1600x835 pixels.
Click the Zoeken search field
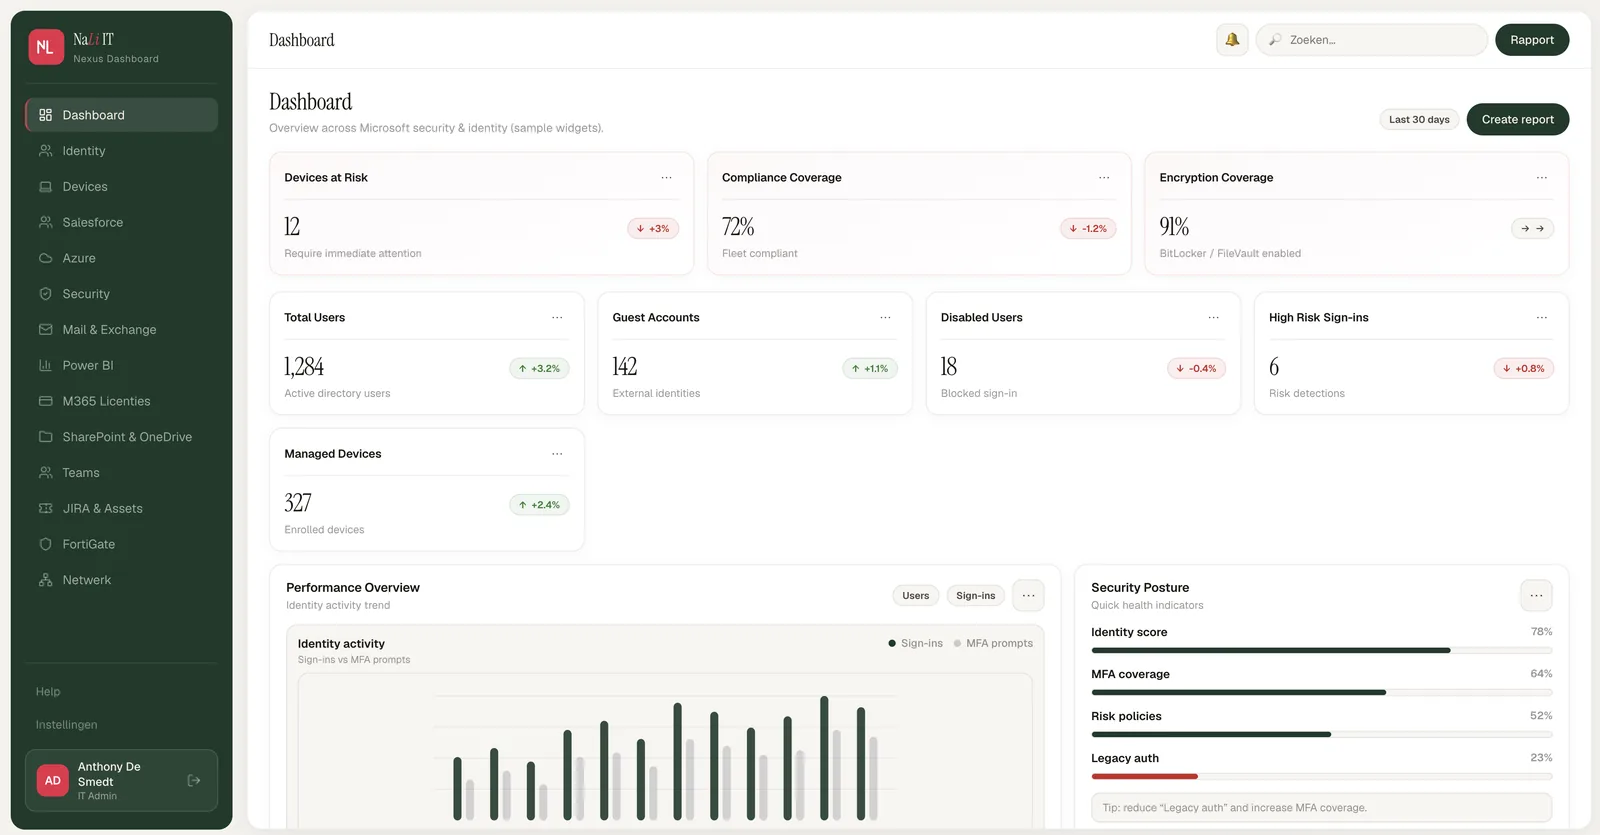pyautogui.click(x=1372, y=40)
